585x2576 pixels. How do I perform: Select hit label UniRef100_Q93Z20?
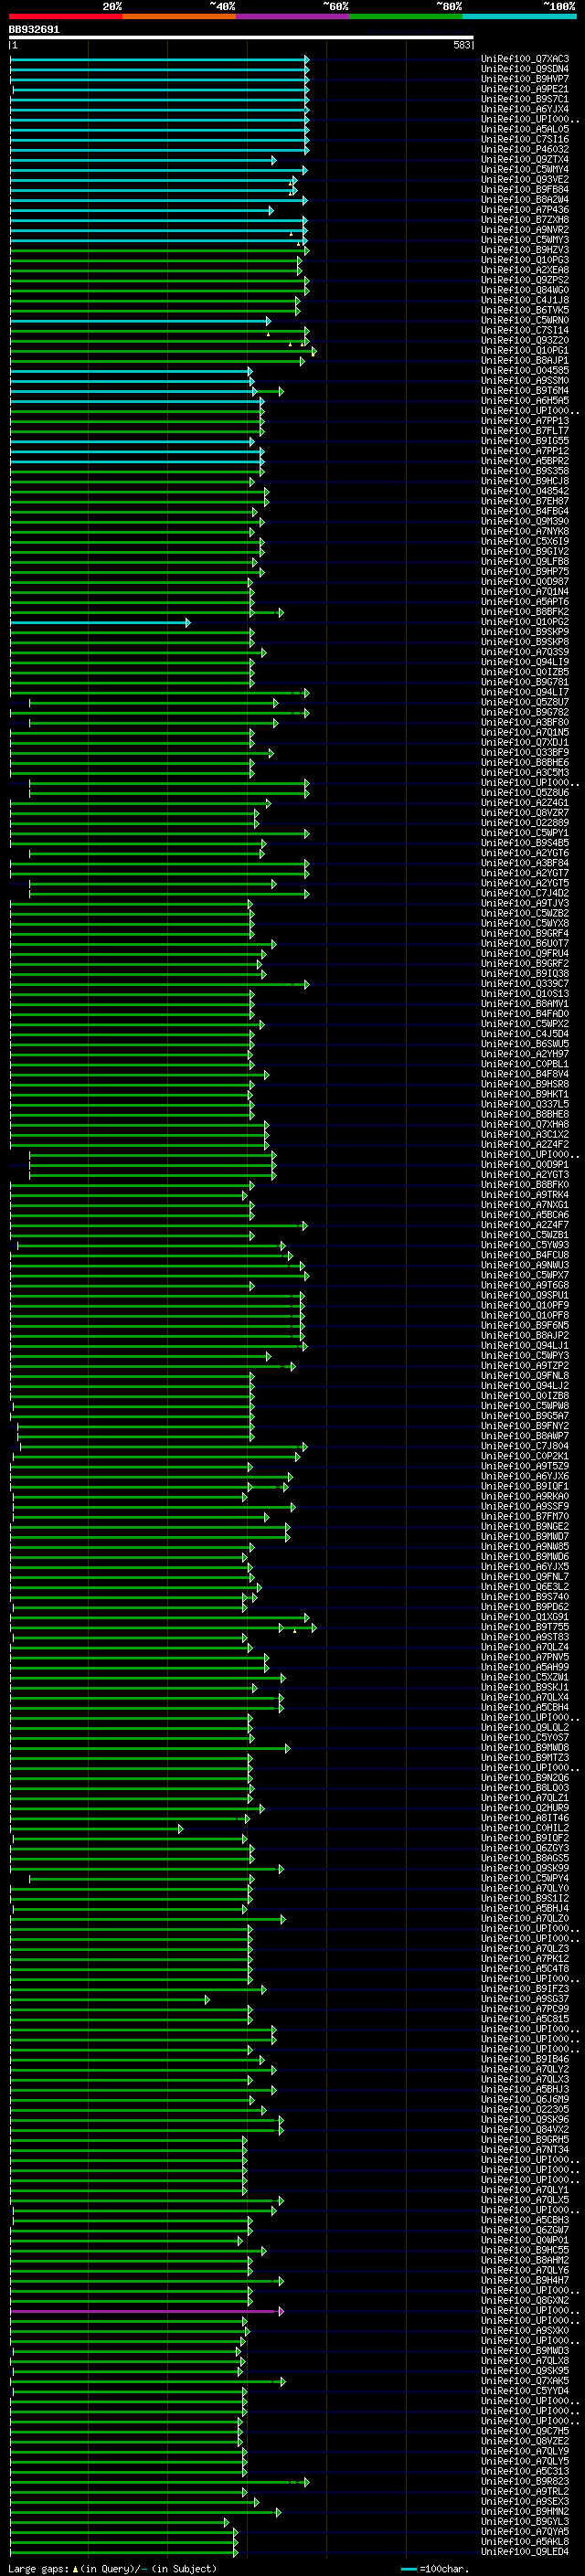[x=525, y=340]
